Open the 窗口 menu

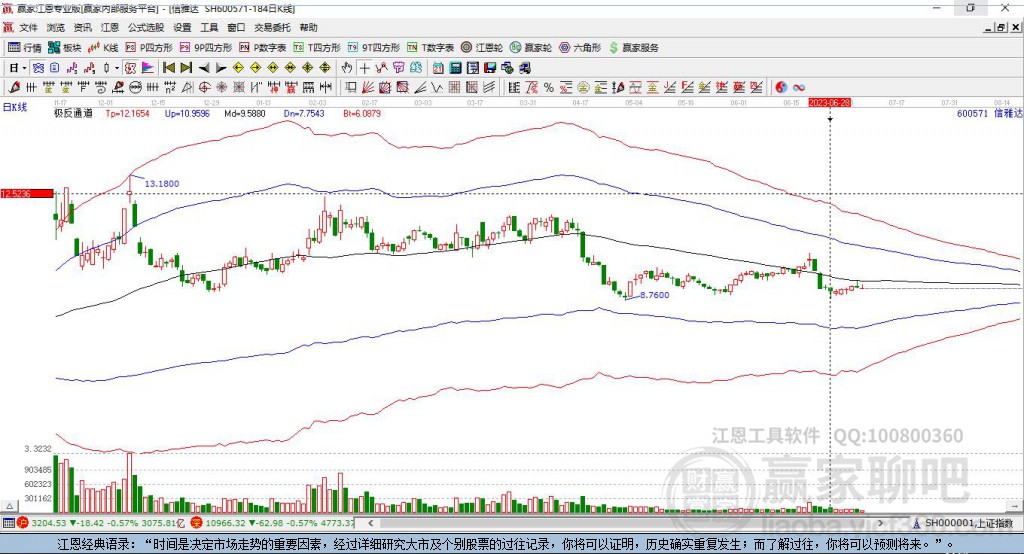tap(236, 27)
